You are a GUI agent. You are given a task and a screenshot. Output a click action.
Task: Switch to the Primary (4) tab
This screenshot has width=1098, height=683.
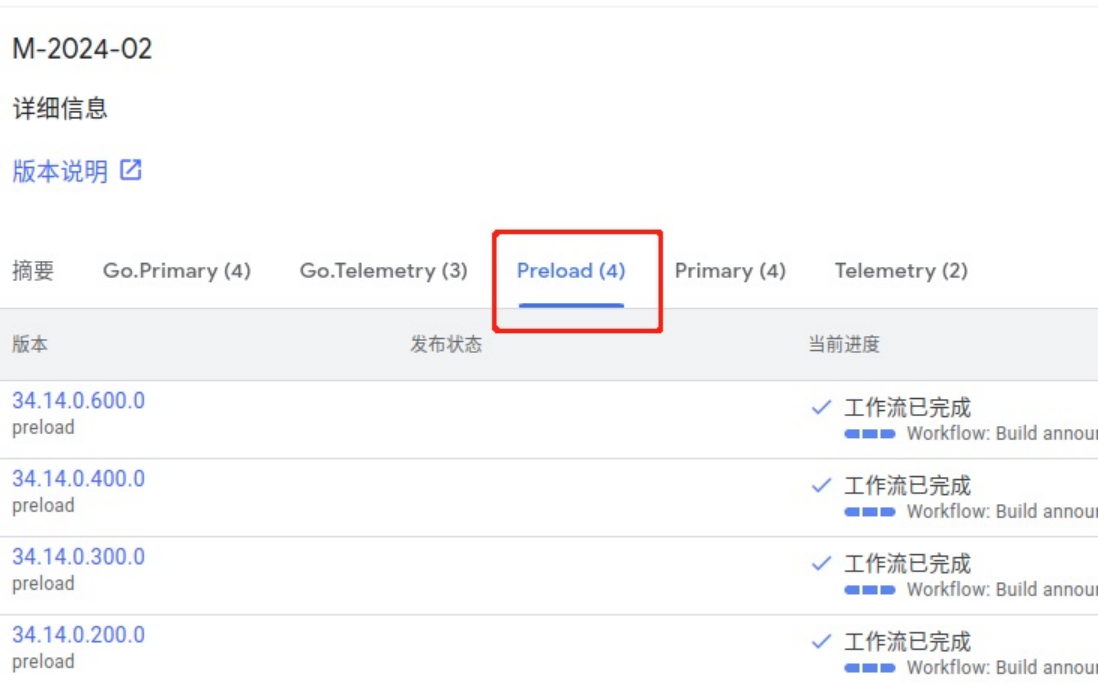pyautogui.click(x=730, y=270)
